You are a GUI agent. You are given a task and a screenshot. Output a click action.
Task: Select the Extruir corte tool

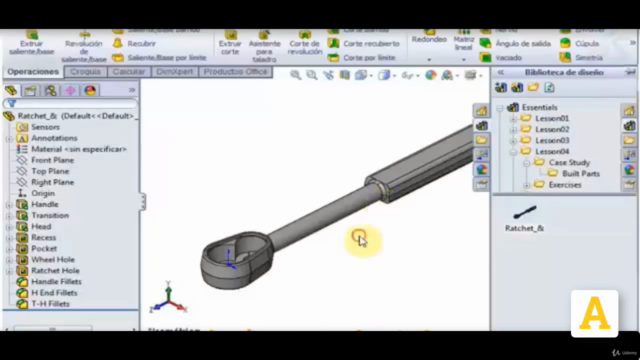tap(230, 43)
